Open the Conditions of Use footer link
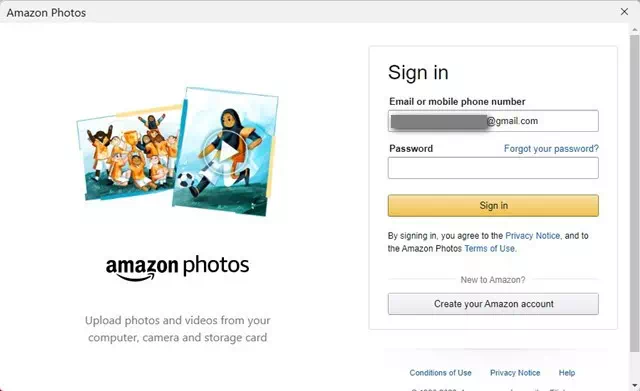 (x=440, y=373)
